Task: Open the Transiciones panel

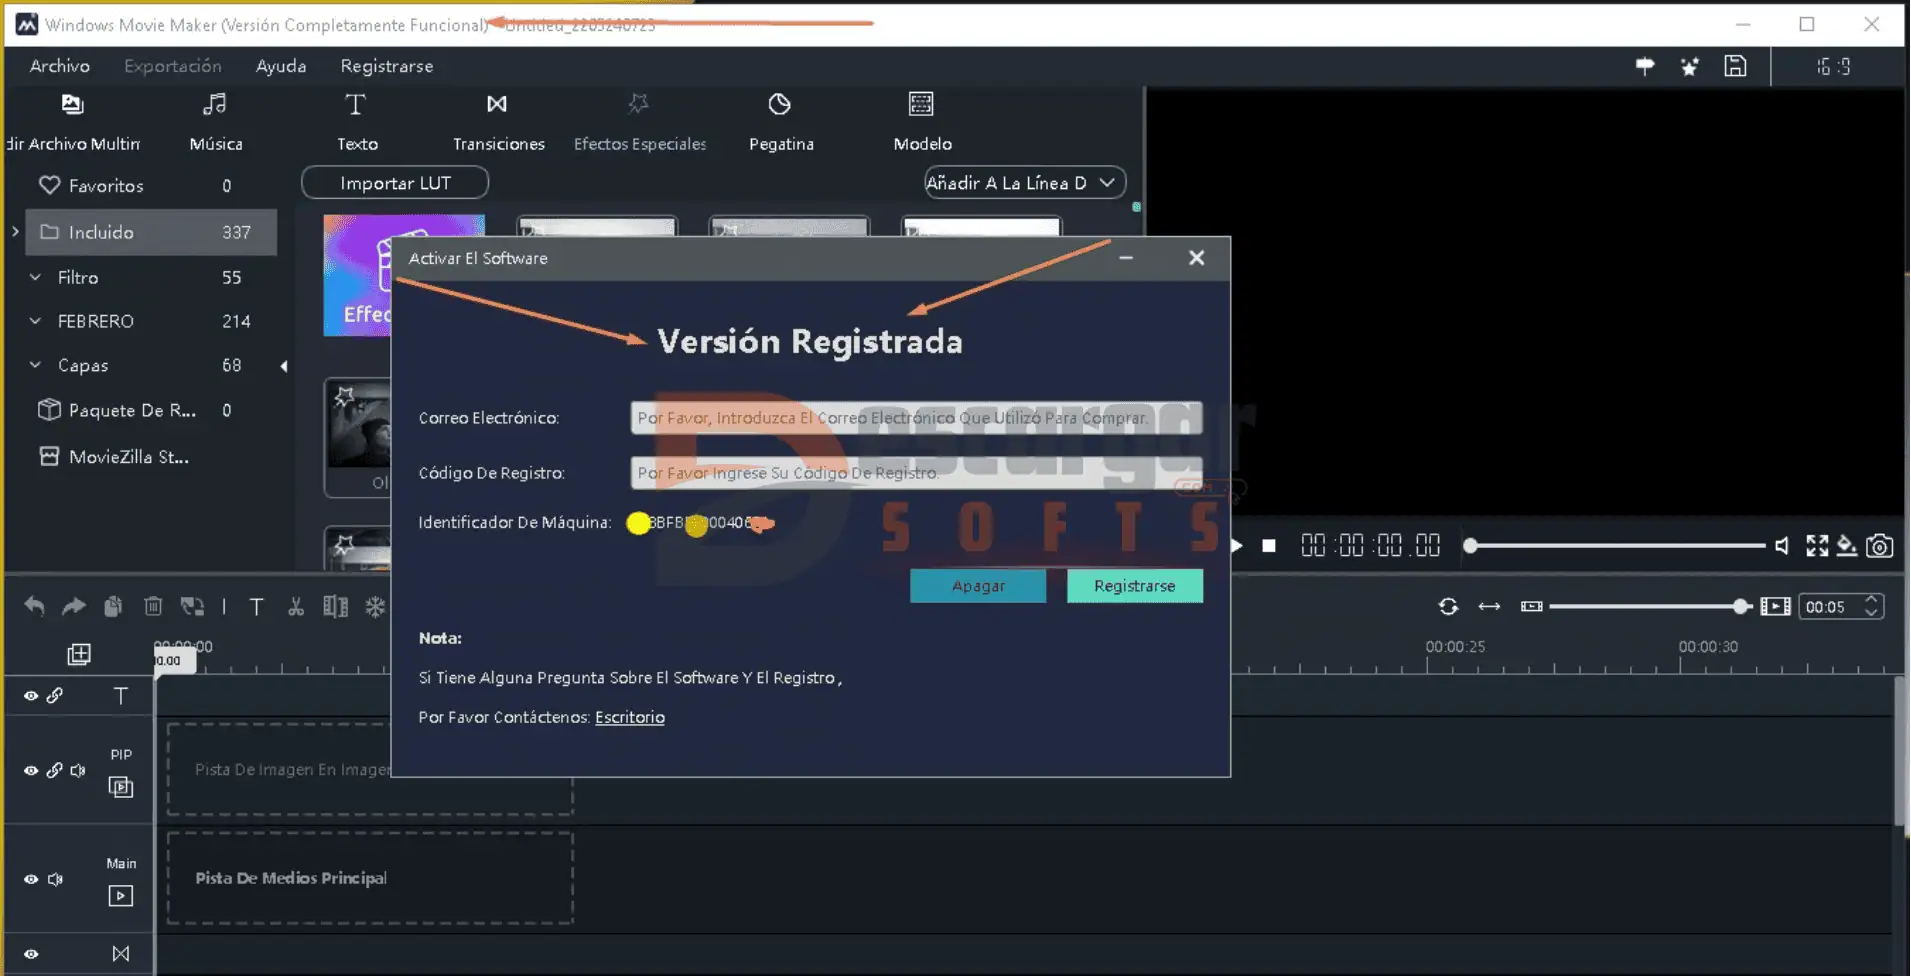Action: point(498,121)
